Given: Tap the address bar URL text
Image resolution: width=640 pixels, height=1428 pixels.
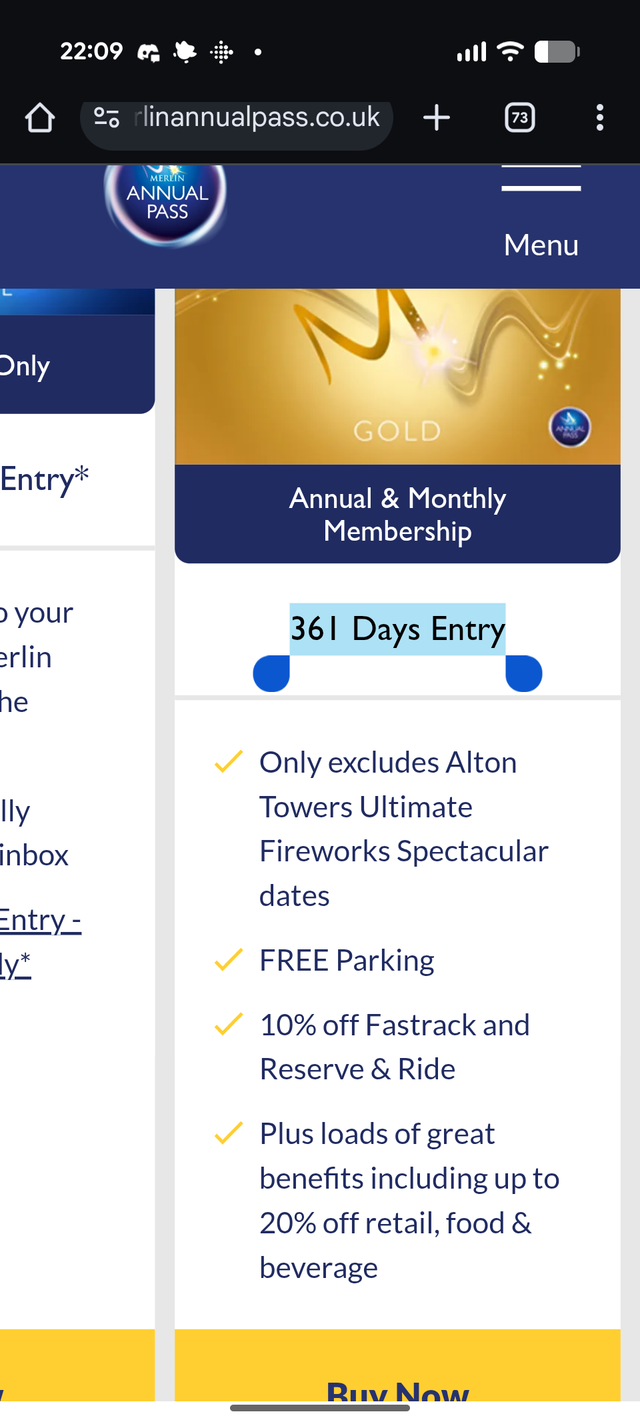Looking at the screenshot, I should pos(257,118).
